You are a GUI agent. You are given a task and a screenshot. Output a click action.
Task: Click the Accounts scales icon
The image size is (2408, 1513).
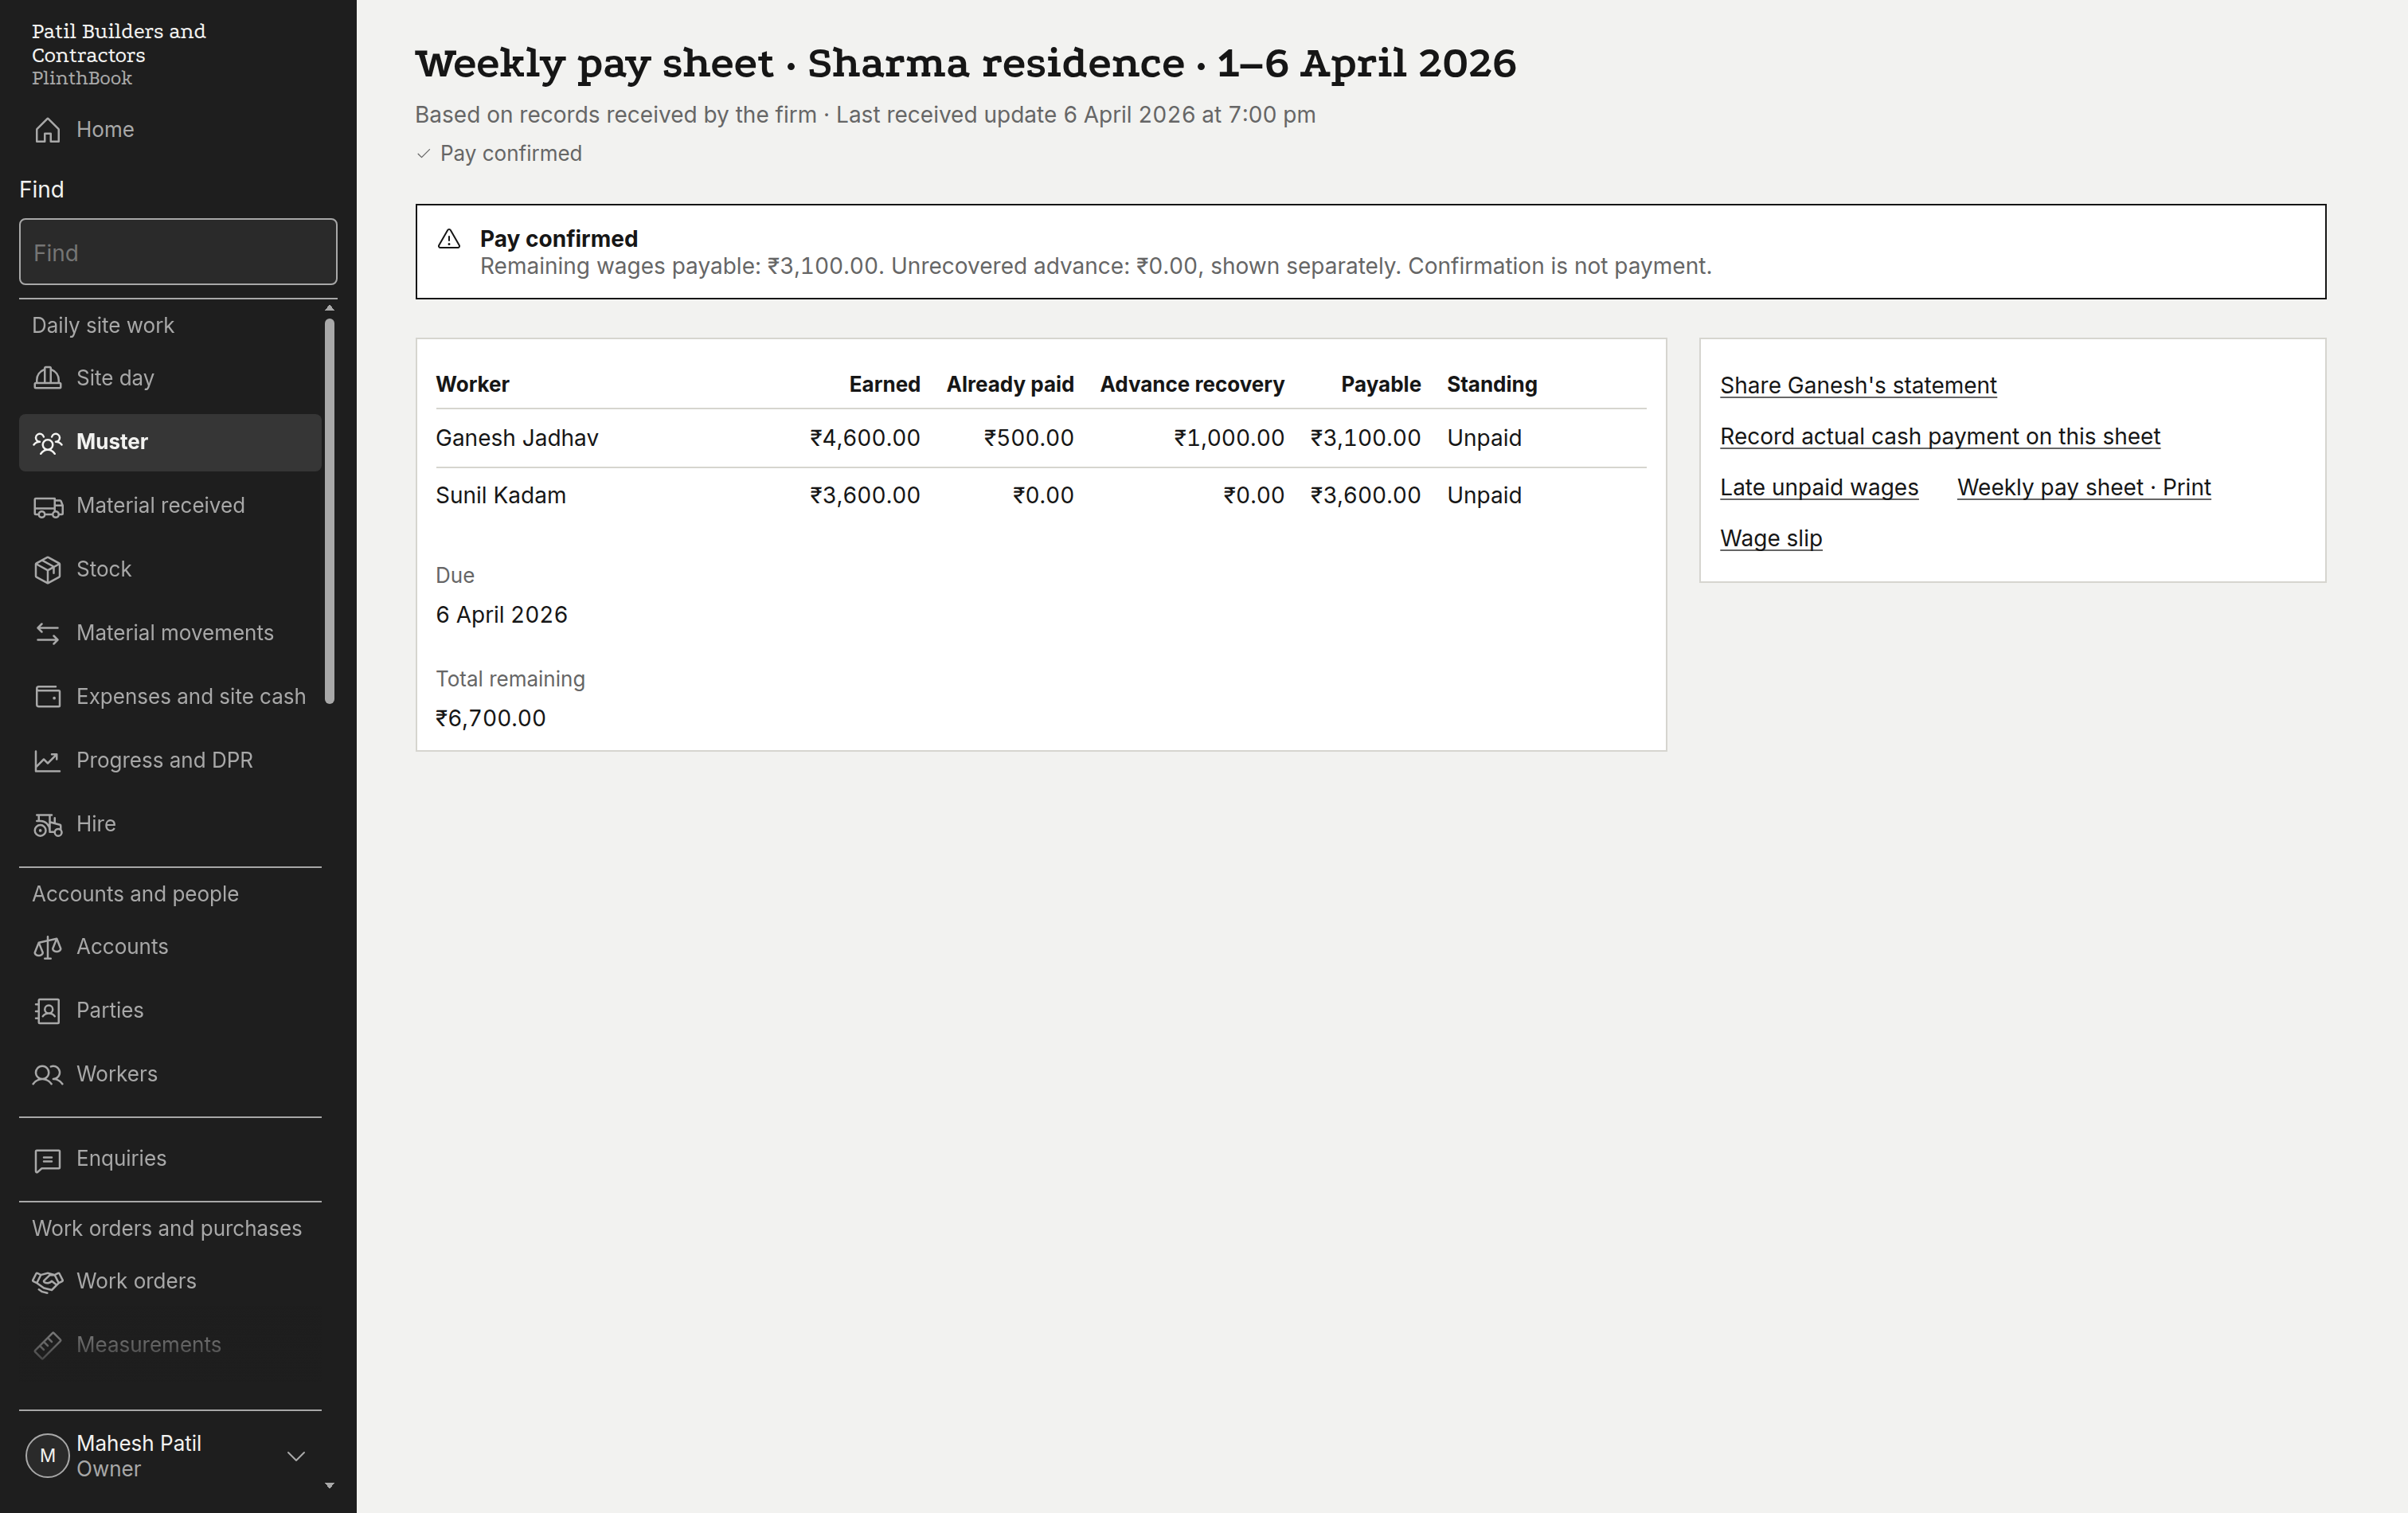[x=47, y=947]
